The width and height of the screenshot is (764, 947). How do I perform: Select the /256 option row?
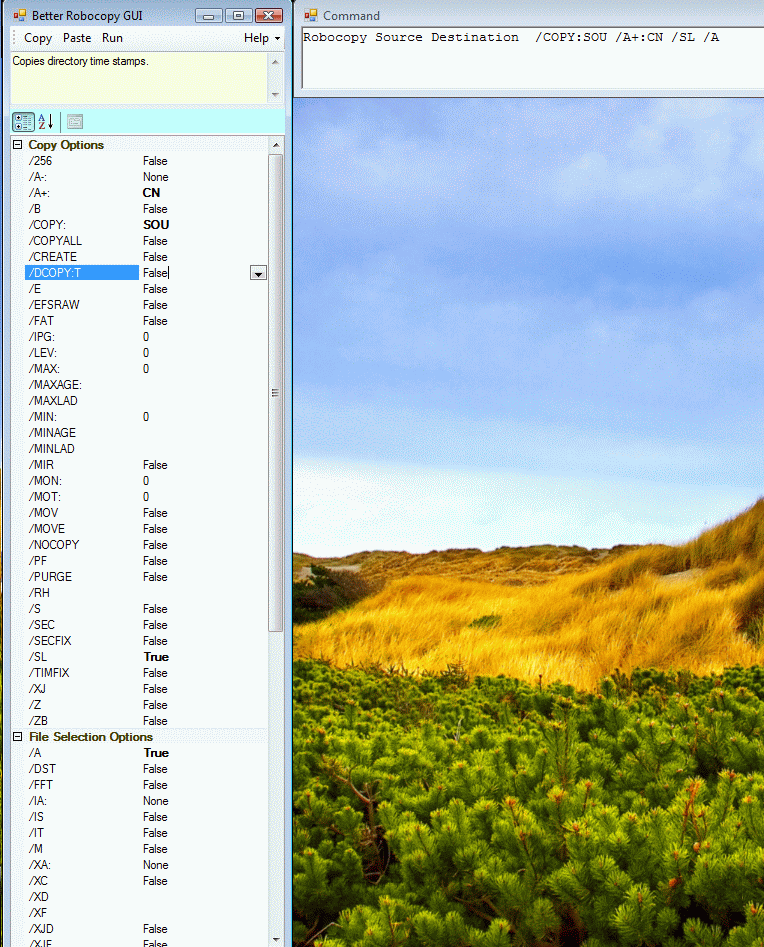147,161
